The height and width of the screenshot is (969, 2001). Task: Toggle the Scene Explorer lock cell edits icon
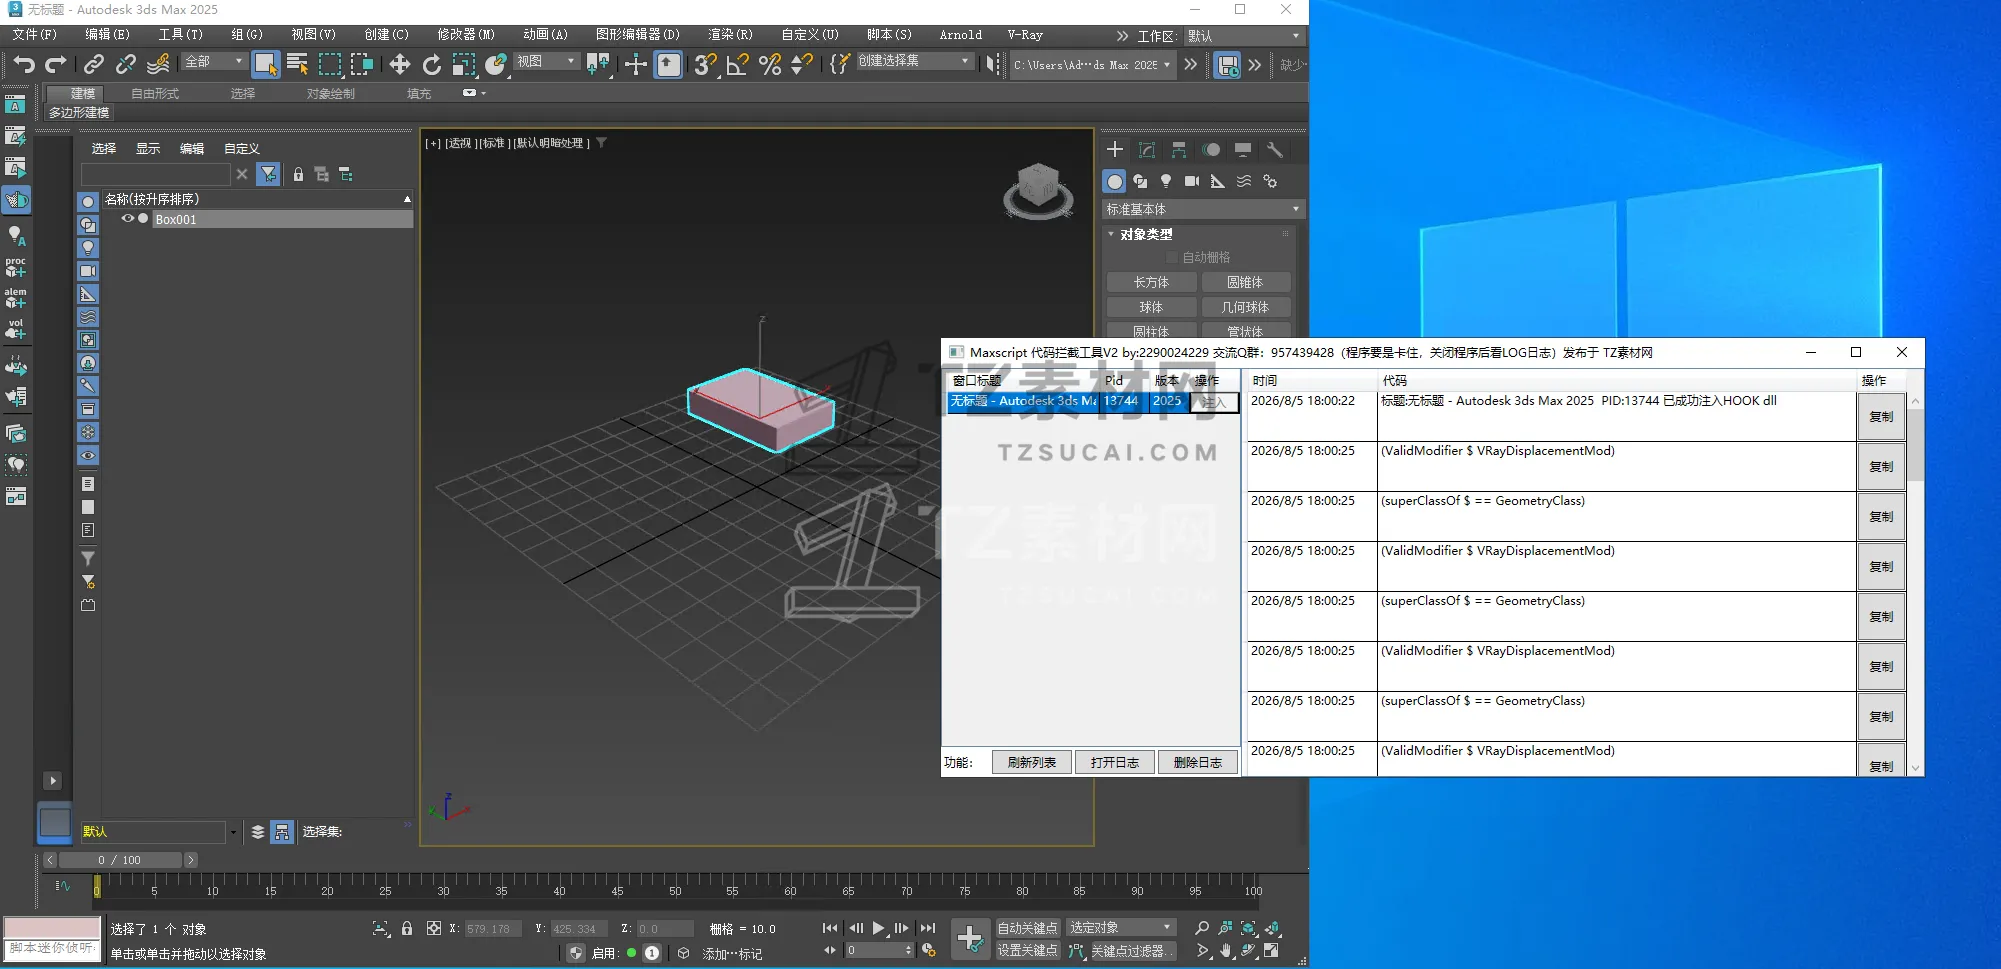[298, 175]
